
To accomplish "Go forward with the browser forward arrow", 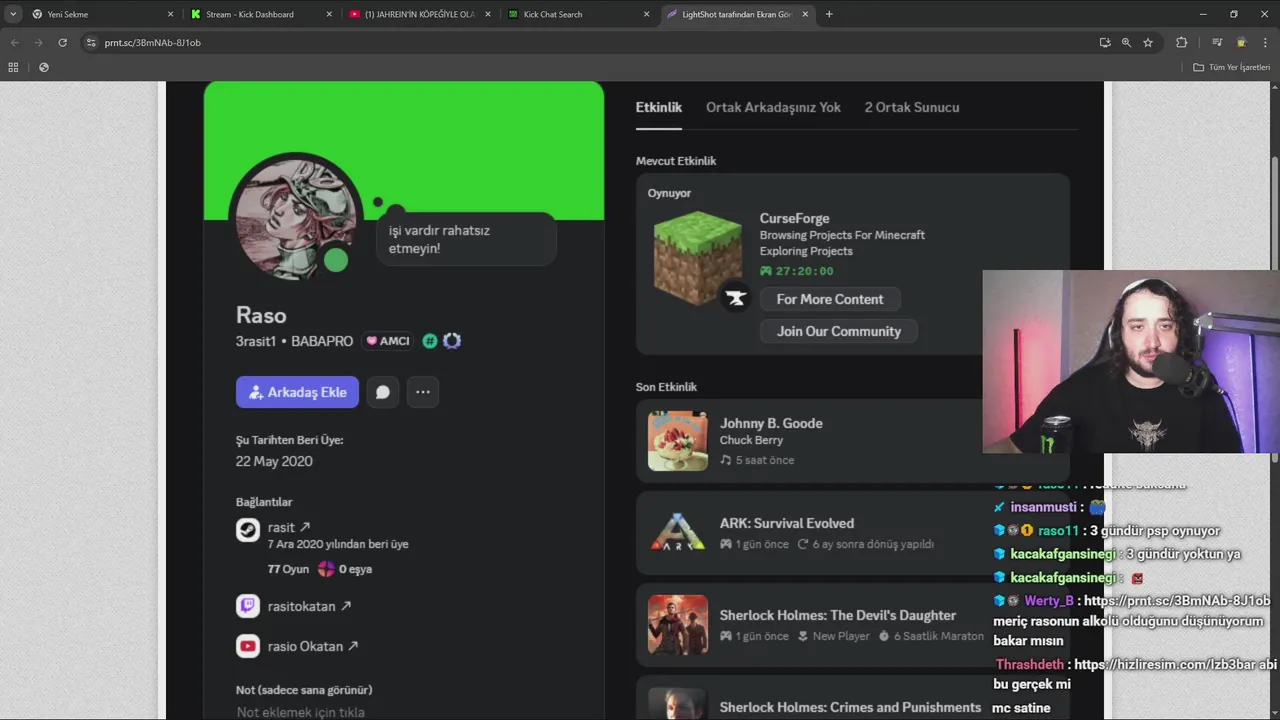I will [38, 43].
